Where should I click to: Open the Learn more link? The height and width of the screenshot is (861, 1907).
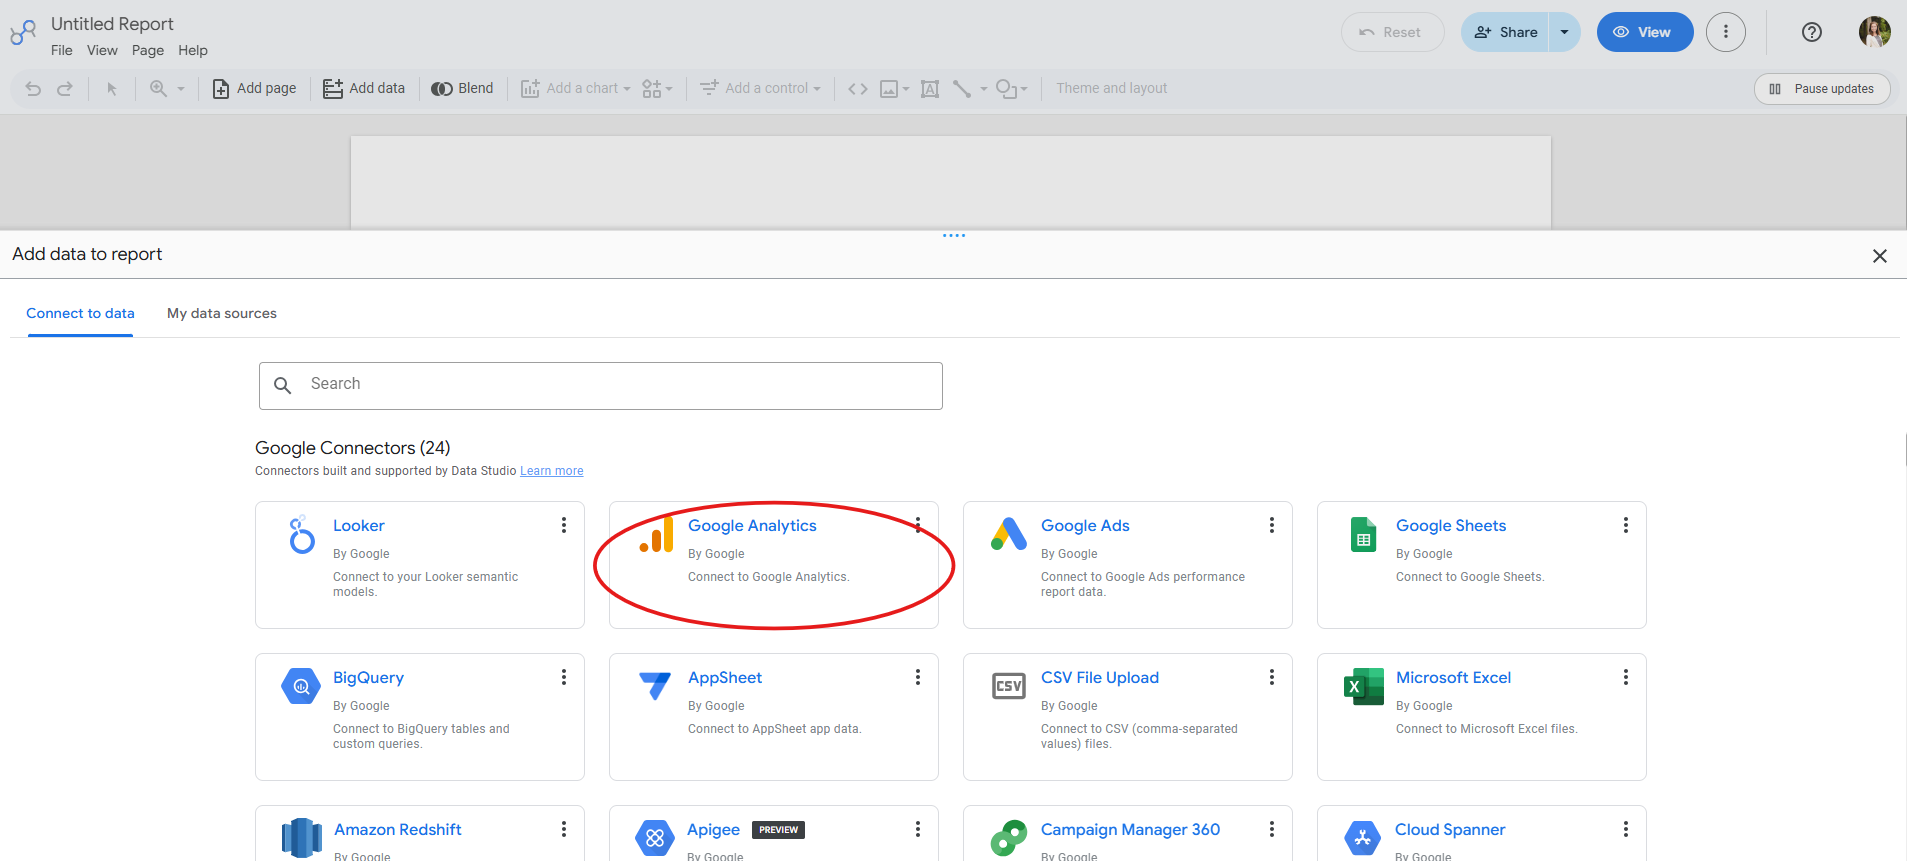(x=552, y=471)
